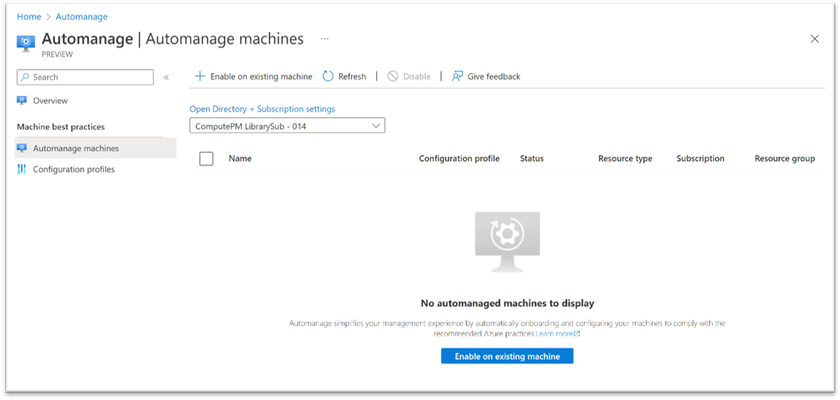Click the plus icon on the toolbar

click(x=200, y=77)
